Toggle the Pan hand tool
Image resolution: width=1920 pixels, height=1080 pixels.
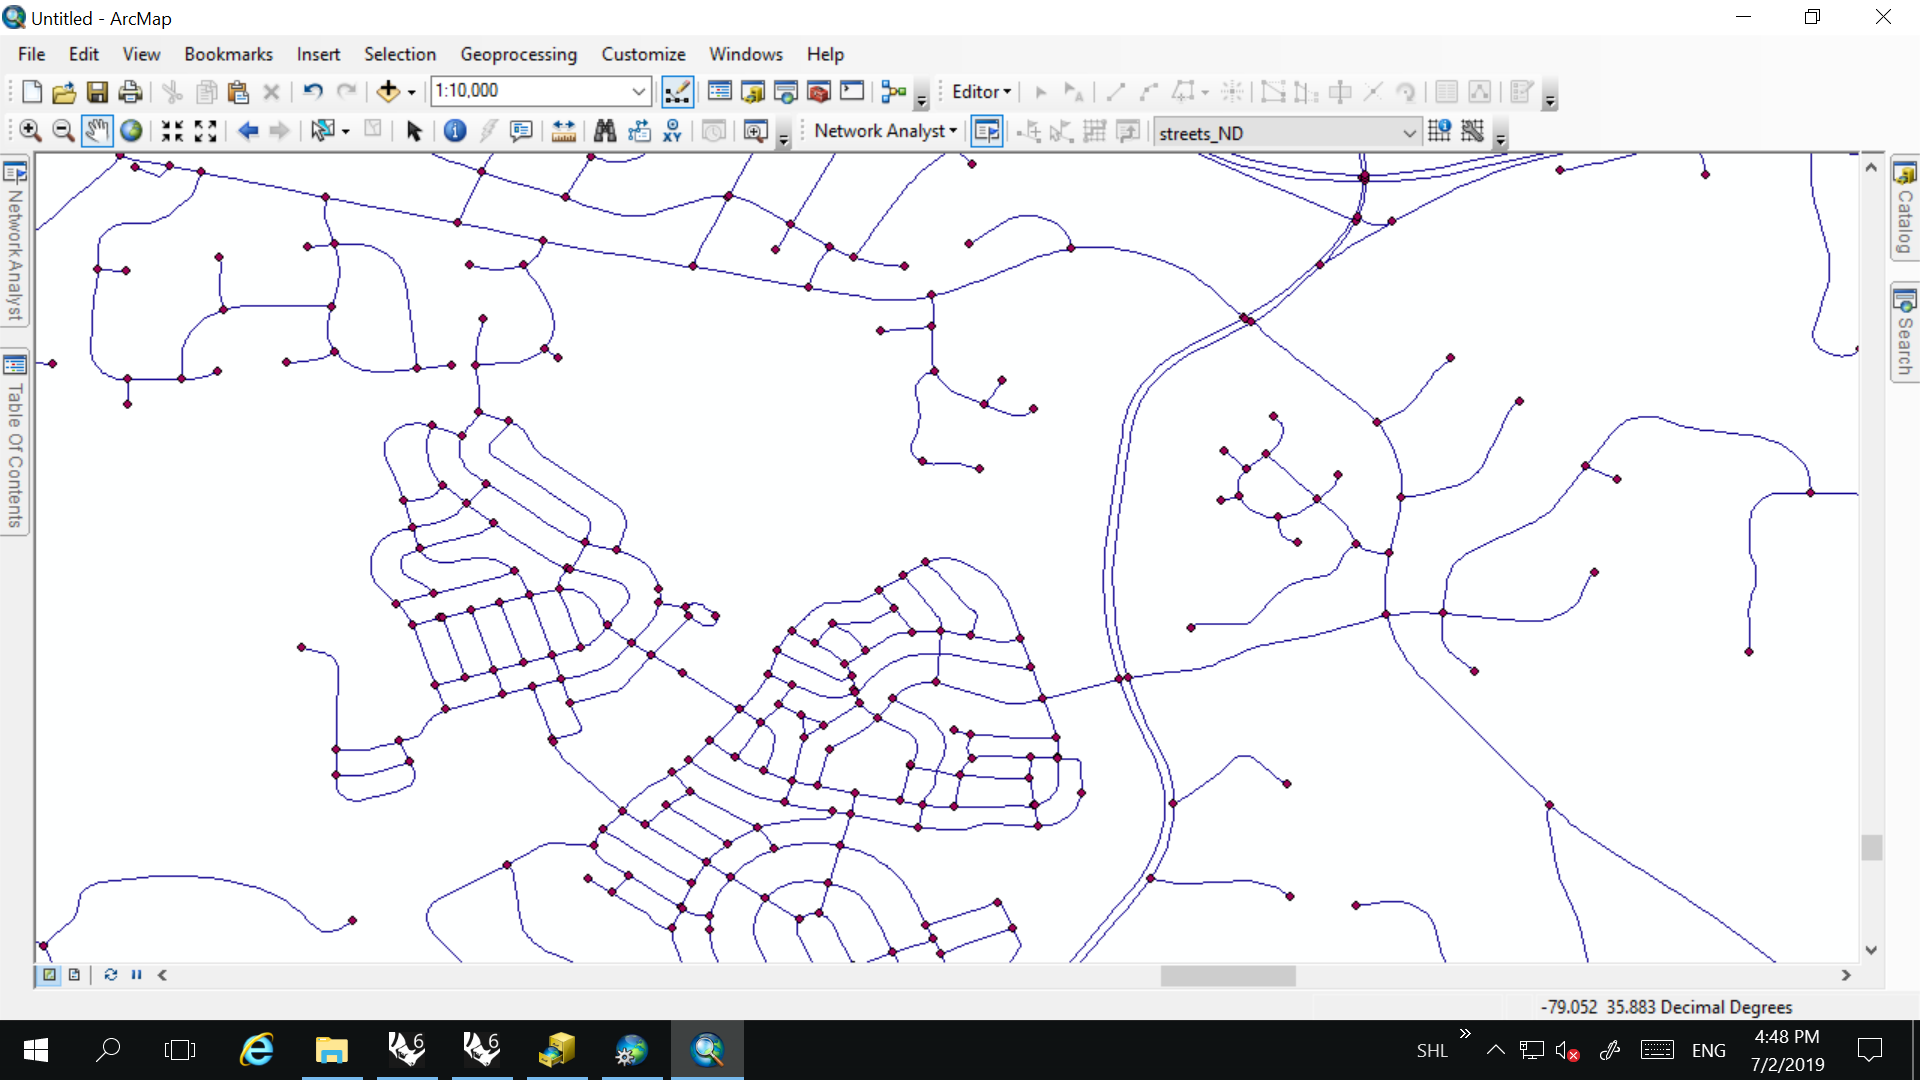pos(97,131)
